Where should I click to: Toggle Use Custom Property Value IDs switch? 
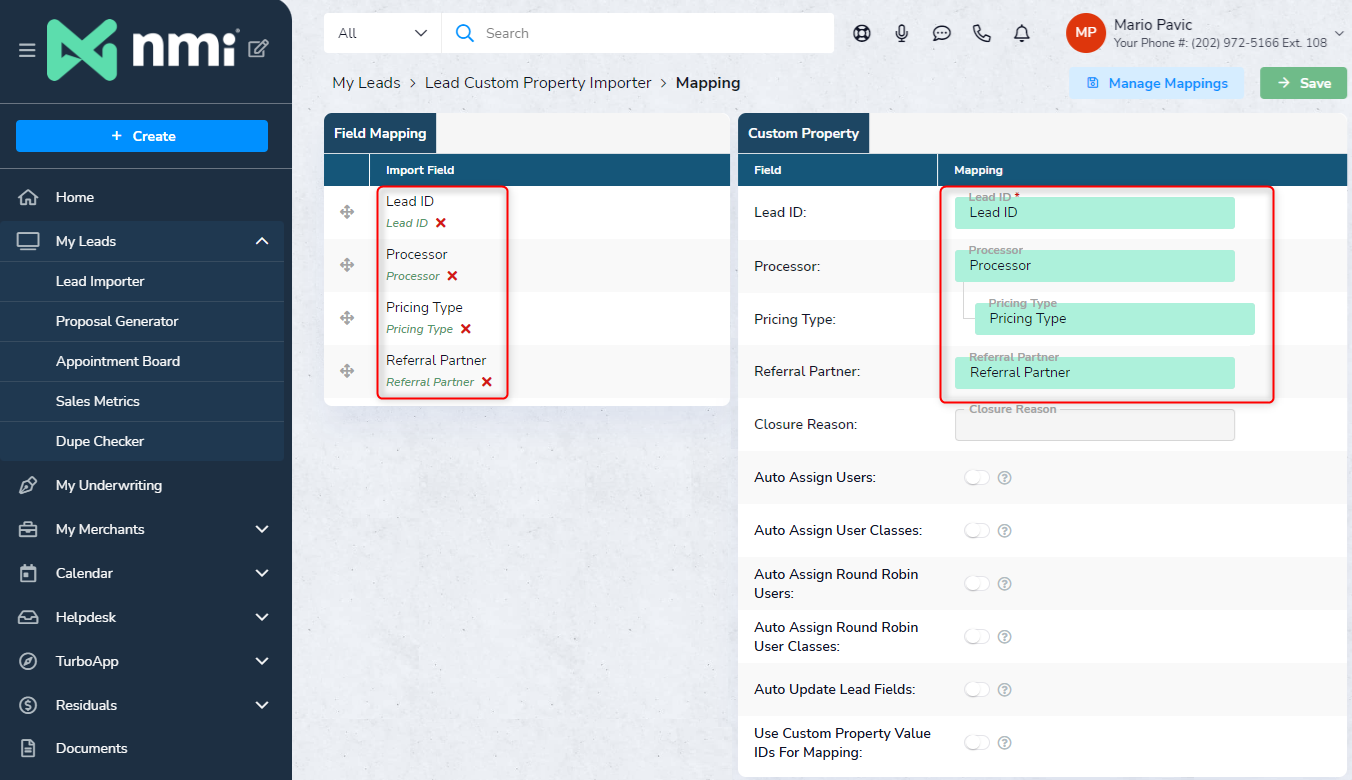click(977, 743)
